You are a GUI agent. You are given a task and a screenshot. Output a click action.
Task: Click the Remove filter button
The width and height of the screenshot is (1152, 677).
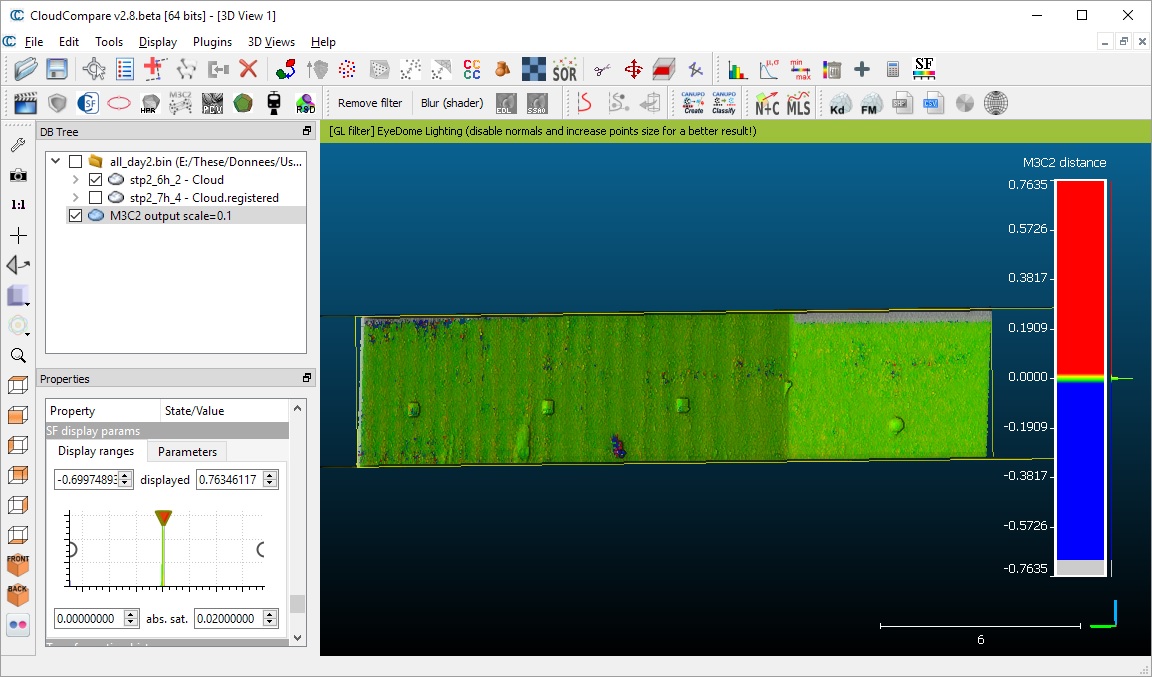pyautogui.click(x=370, y=103)
